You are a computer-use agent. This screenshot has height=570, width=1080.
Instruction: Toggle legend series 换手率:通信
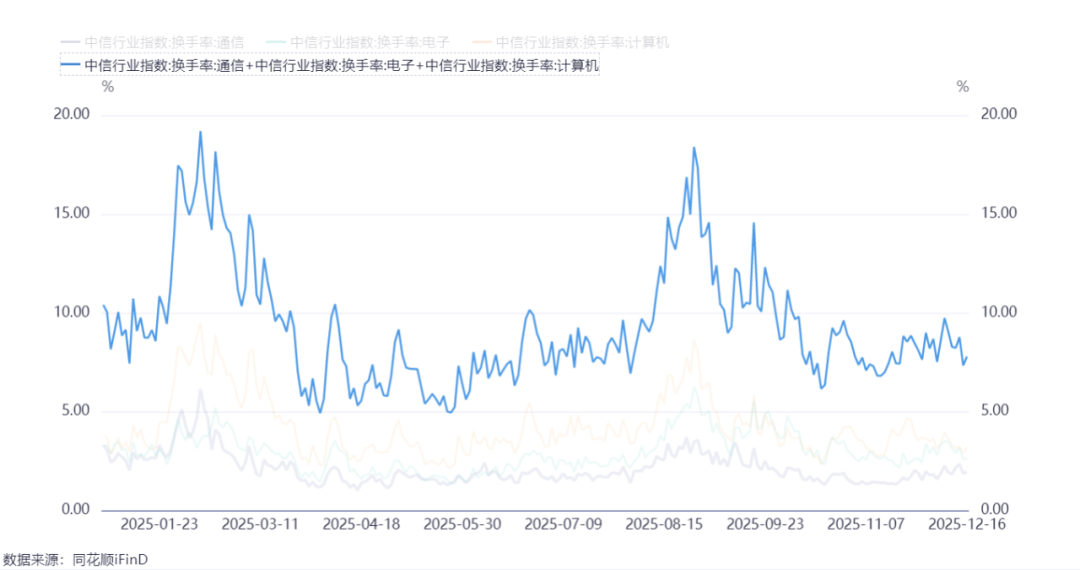(x=153, y=43)
